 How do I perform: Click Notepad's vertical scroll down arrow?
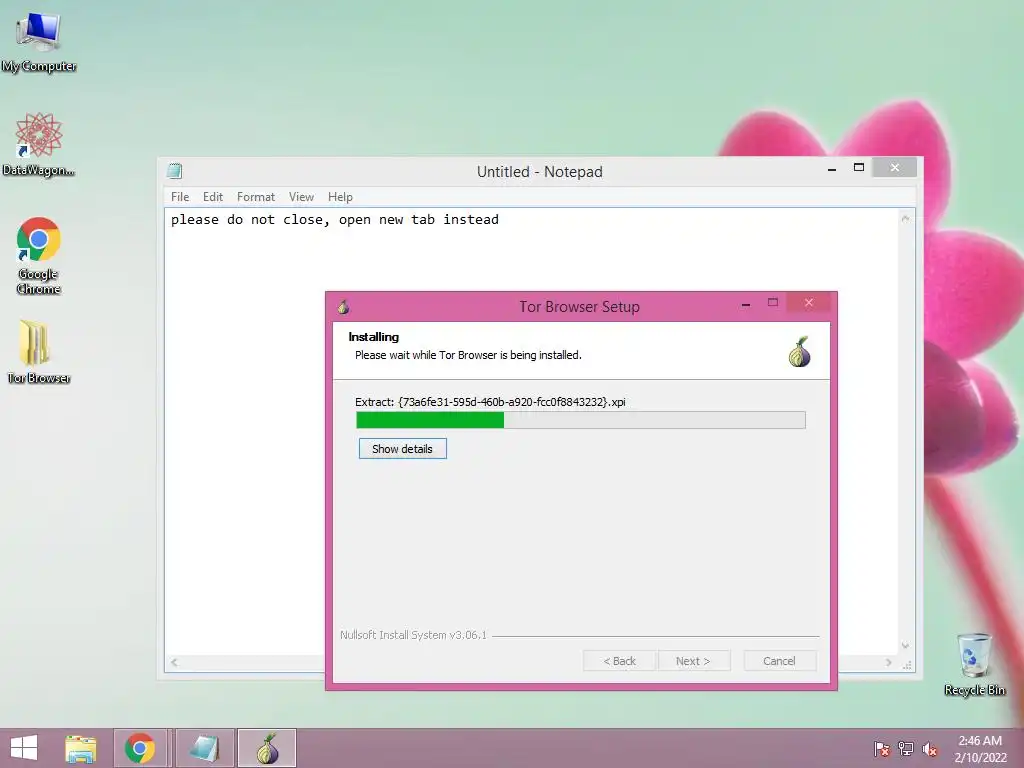coord(905,645)
